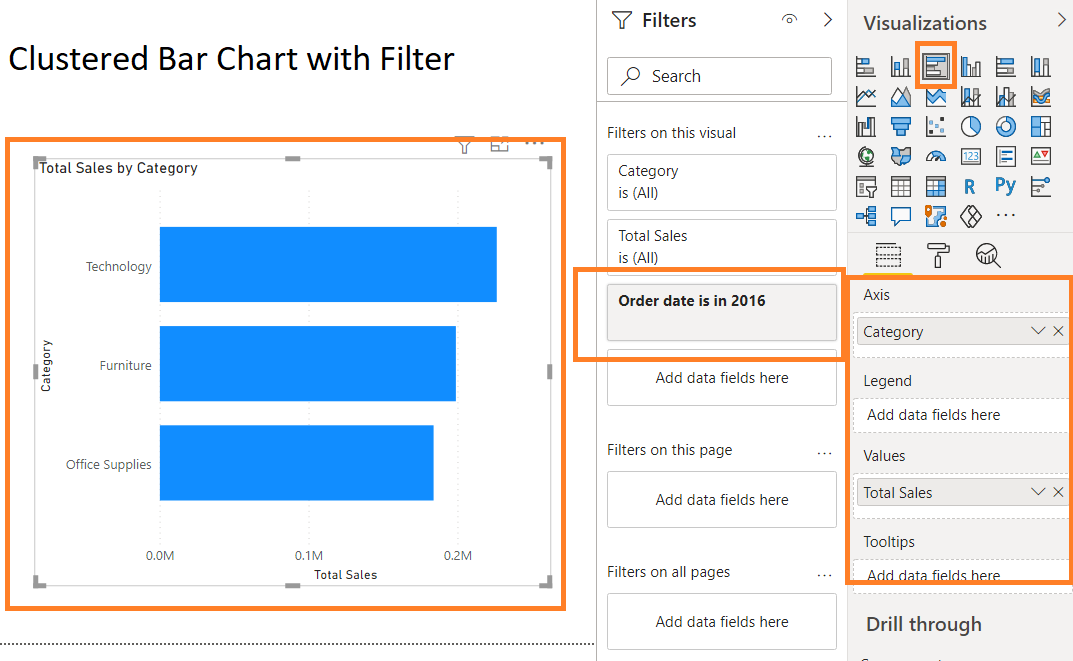1073x661 pixels.
Task: Remove Category from Axis with the X
Action: [x=1058, y=331]
